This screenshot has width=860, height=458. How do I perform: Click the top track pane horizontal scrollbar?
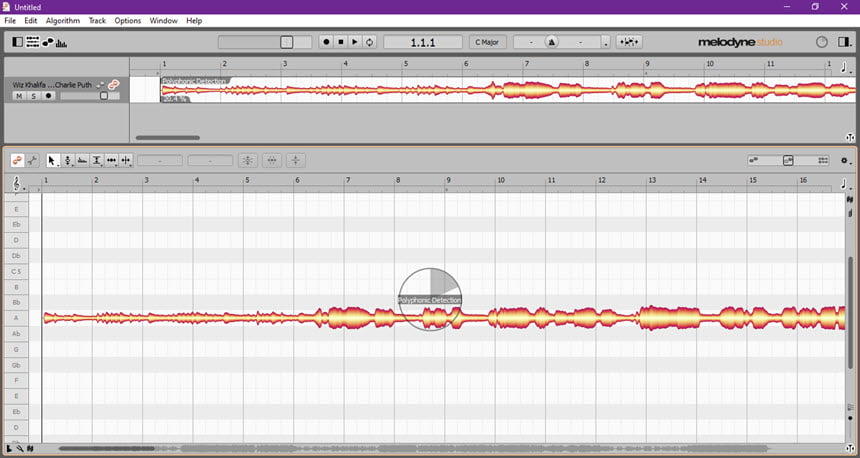click(168, 138)
